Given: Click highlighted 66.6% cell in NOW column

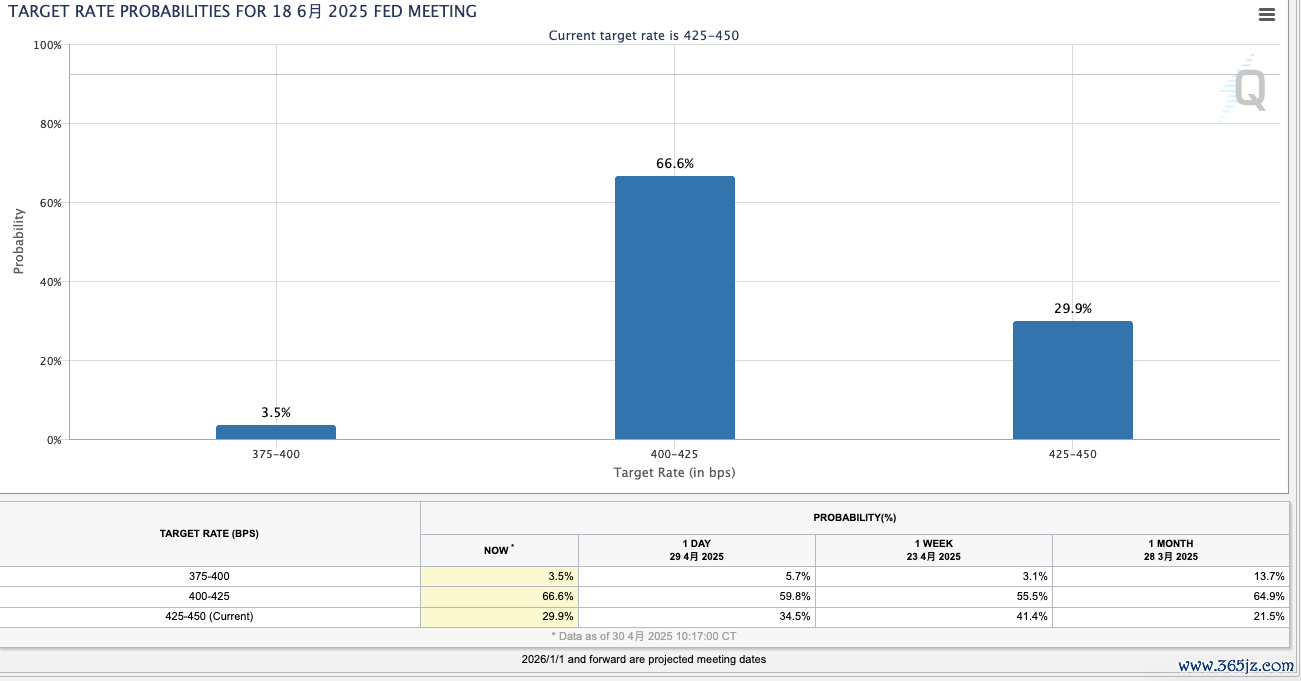Looking at the screenshot, I should (x=499, y=597).
